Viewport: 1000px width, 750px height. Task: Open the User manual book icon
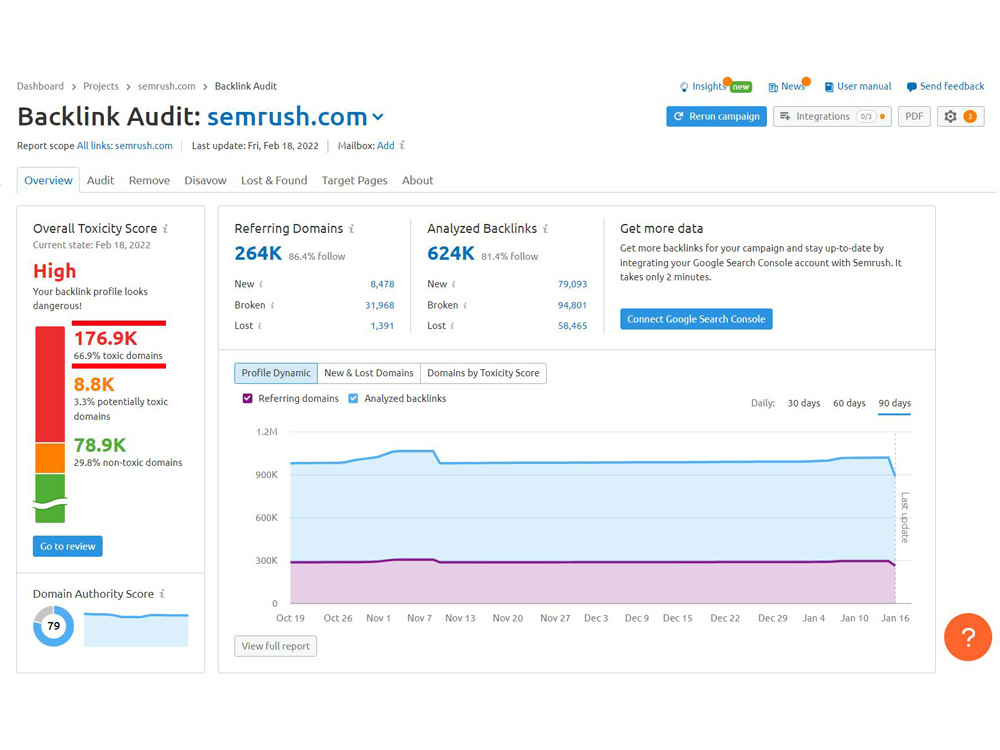[x=829, y=87]
